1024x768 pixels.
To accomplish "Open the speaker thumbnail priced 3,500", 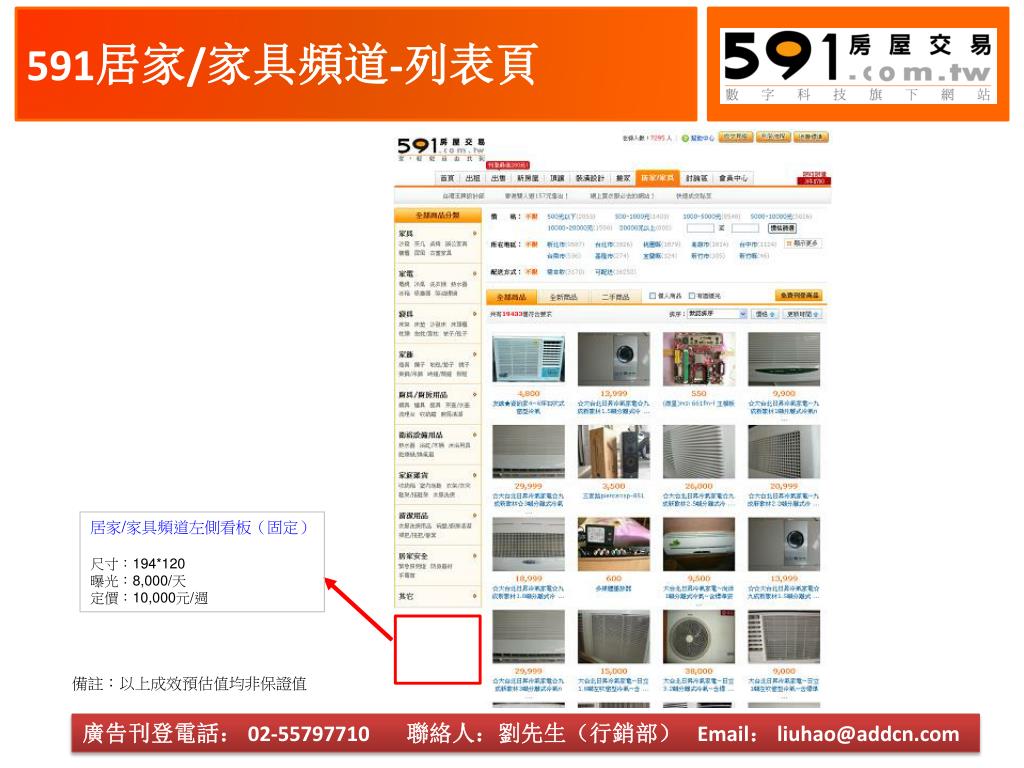I will (614, 452).
